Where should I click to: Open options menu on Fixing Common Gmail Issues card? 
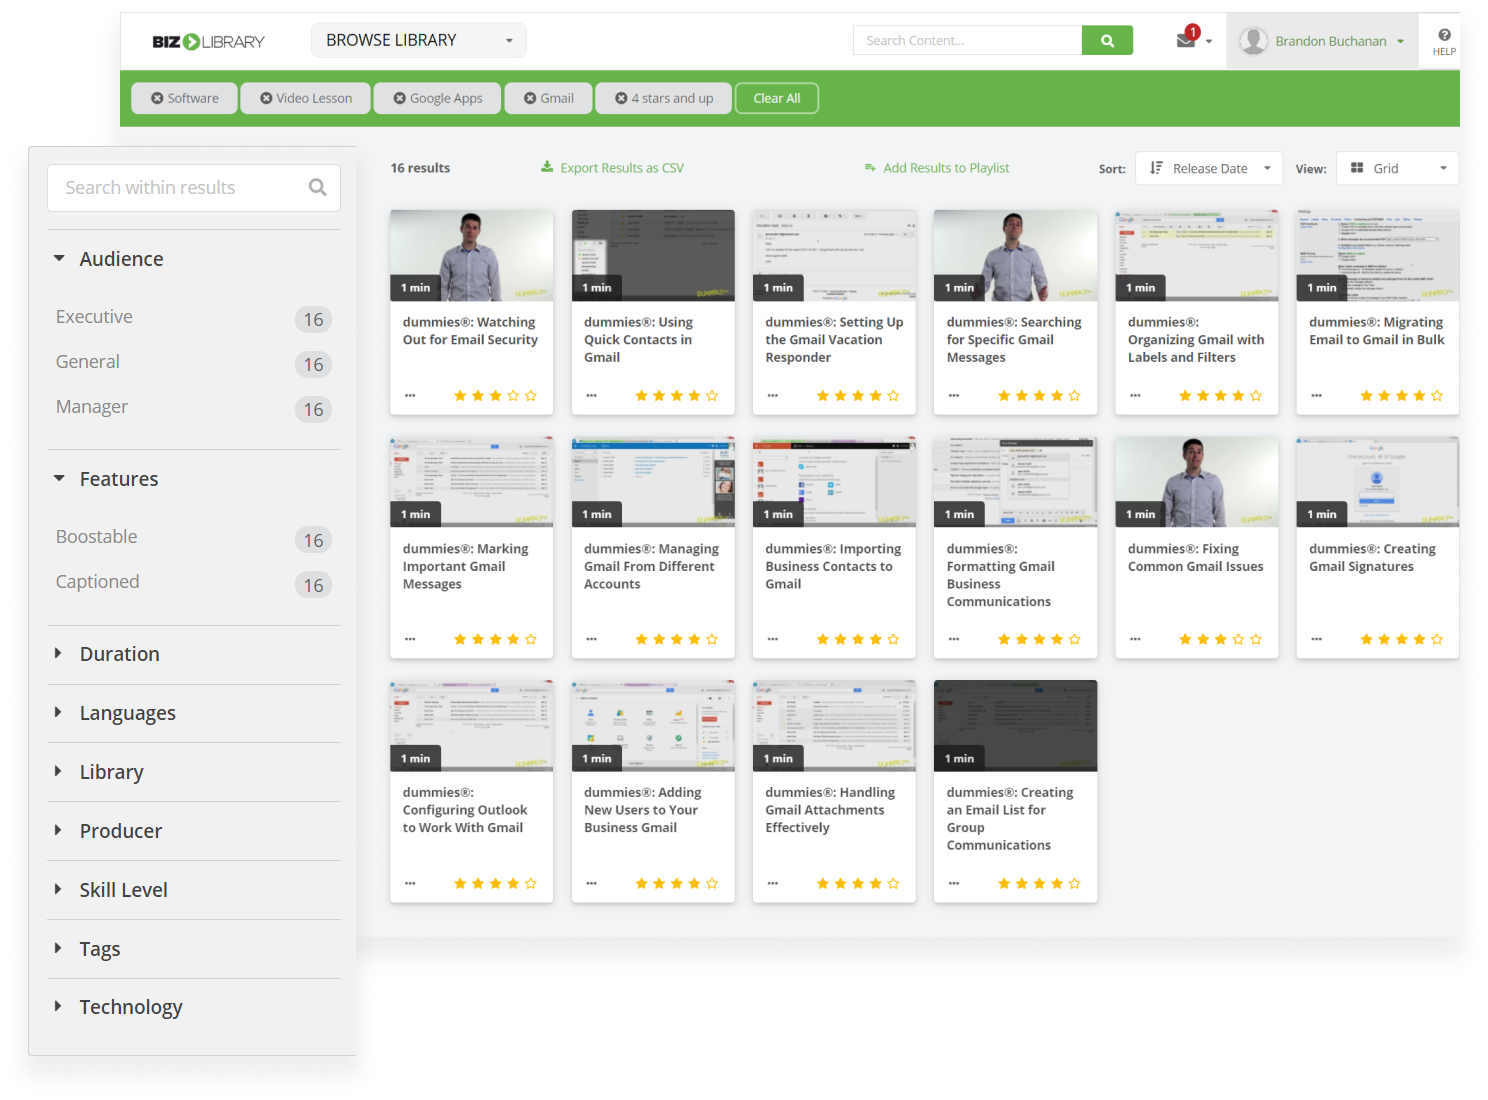point(1135,639)
